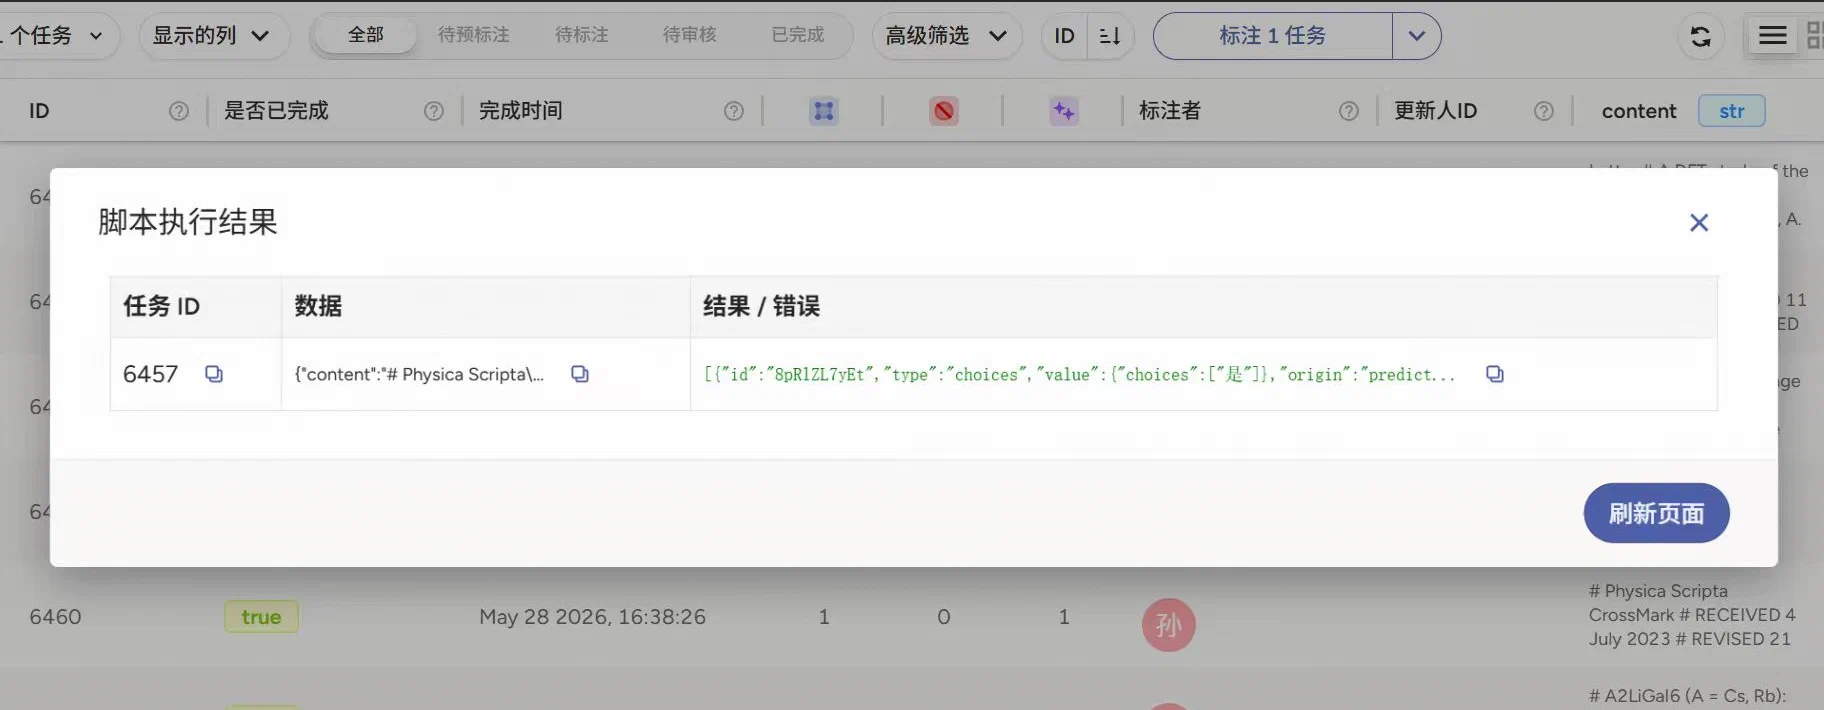Image resolution: width=1824 pixels, height=710 pixels.
Task: Close the 脚本执行结果 dialog
Action: coord(1698,222)
